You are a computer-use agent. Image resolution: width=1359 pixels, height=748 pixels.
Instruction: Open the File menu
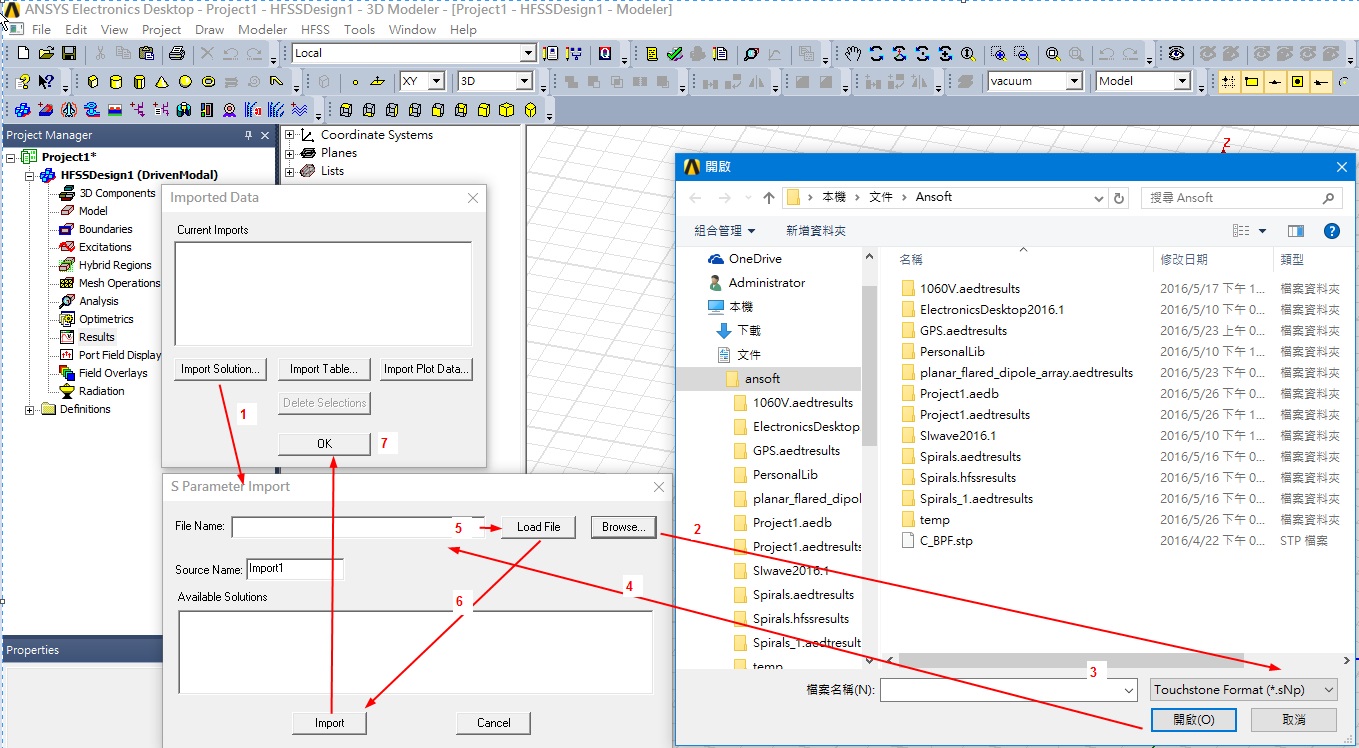click(x=42, y=30)
